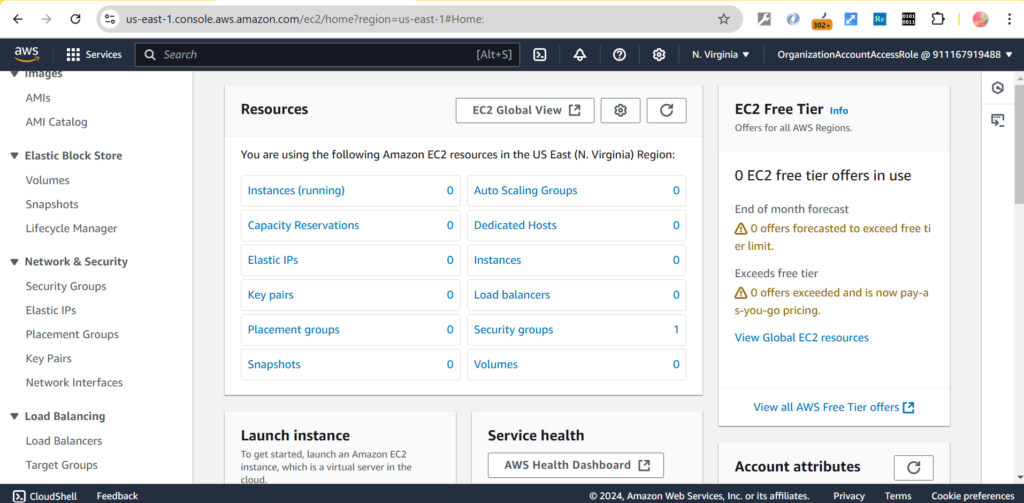Refresh the Account attributes panel
This screenshot has width=1024, height=503.
coord(912,467)
